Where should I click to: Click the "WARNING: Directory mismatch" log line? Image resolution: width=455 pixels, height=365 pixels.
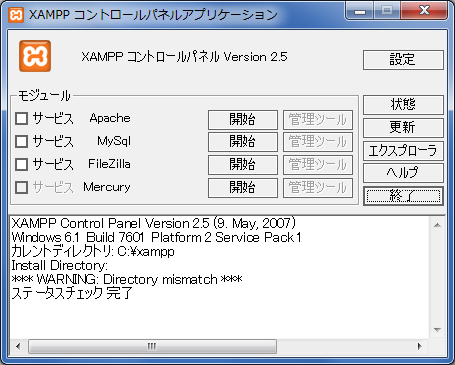[127, 279]
